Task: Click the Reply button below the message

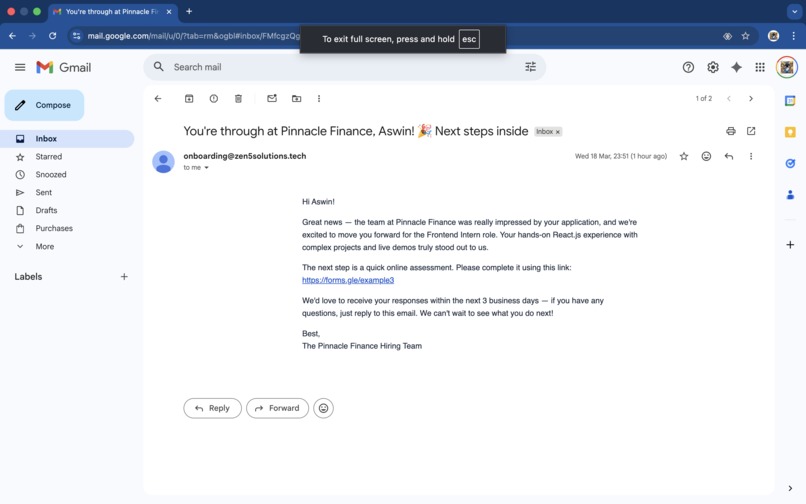Action: tap(212, 408)
